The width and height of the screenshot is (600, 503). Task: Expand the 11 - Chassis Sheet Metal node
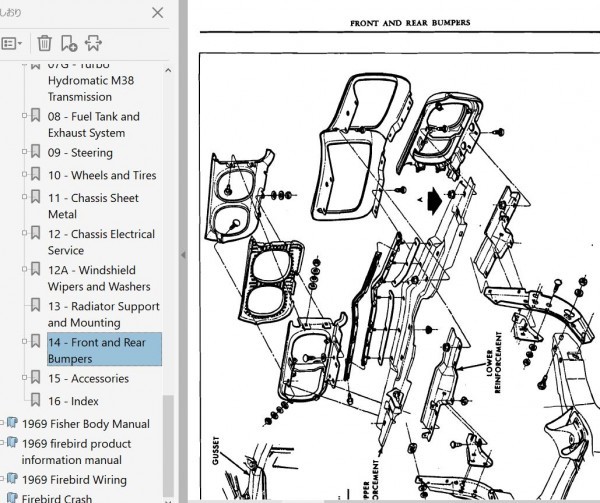pos(24,197)
